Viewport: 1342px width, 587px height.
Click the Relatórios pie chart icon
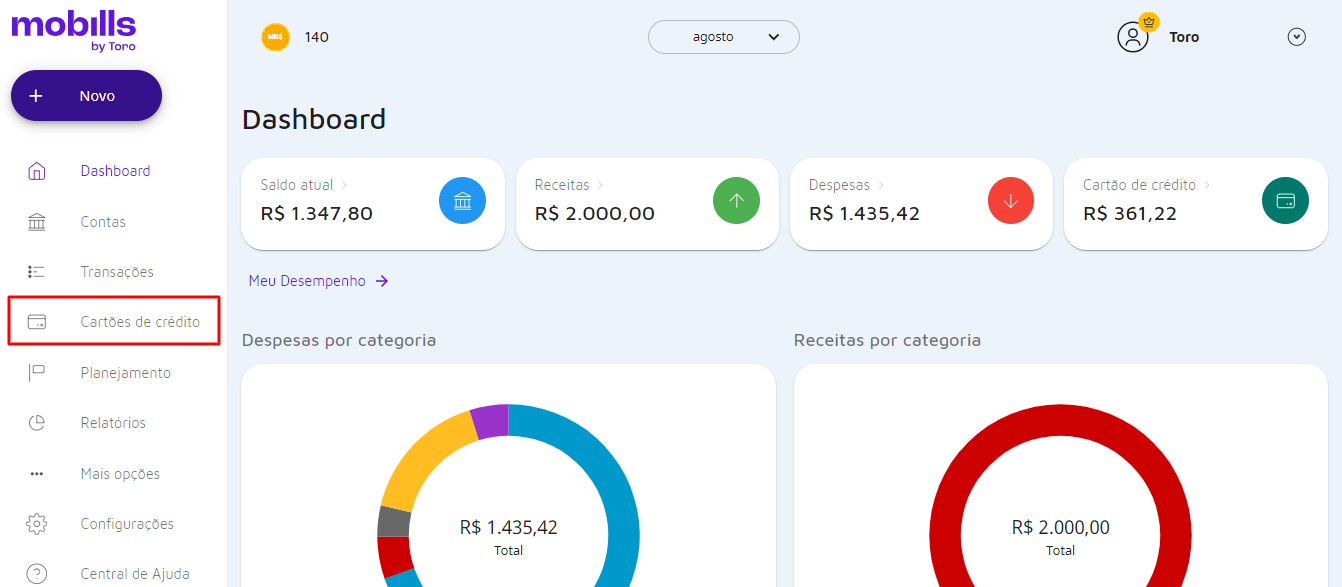(x=36, y=422)
